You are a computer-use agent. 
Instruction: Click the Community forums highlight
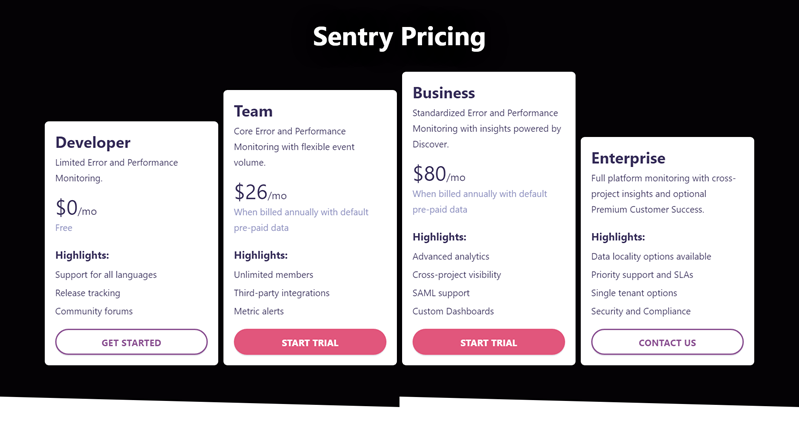click(94, 311)
